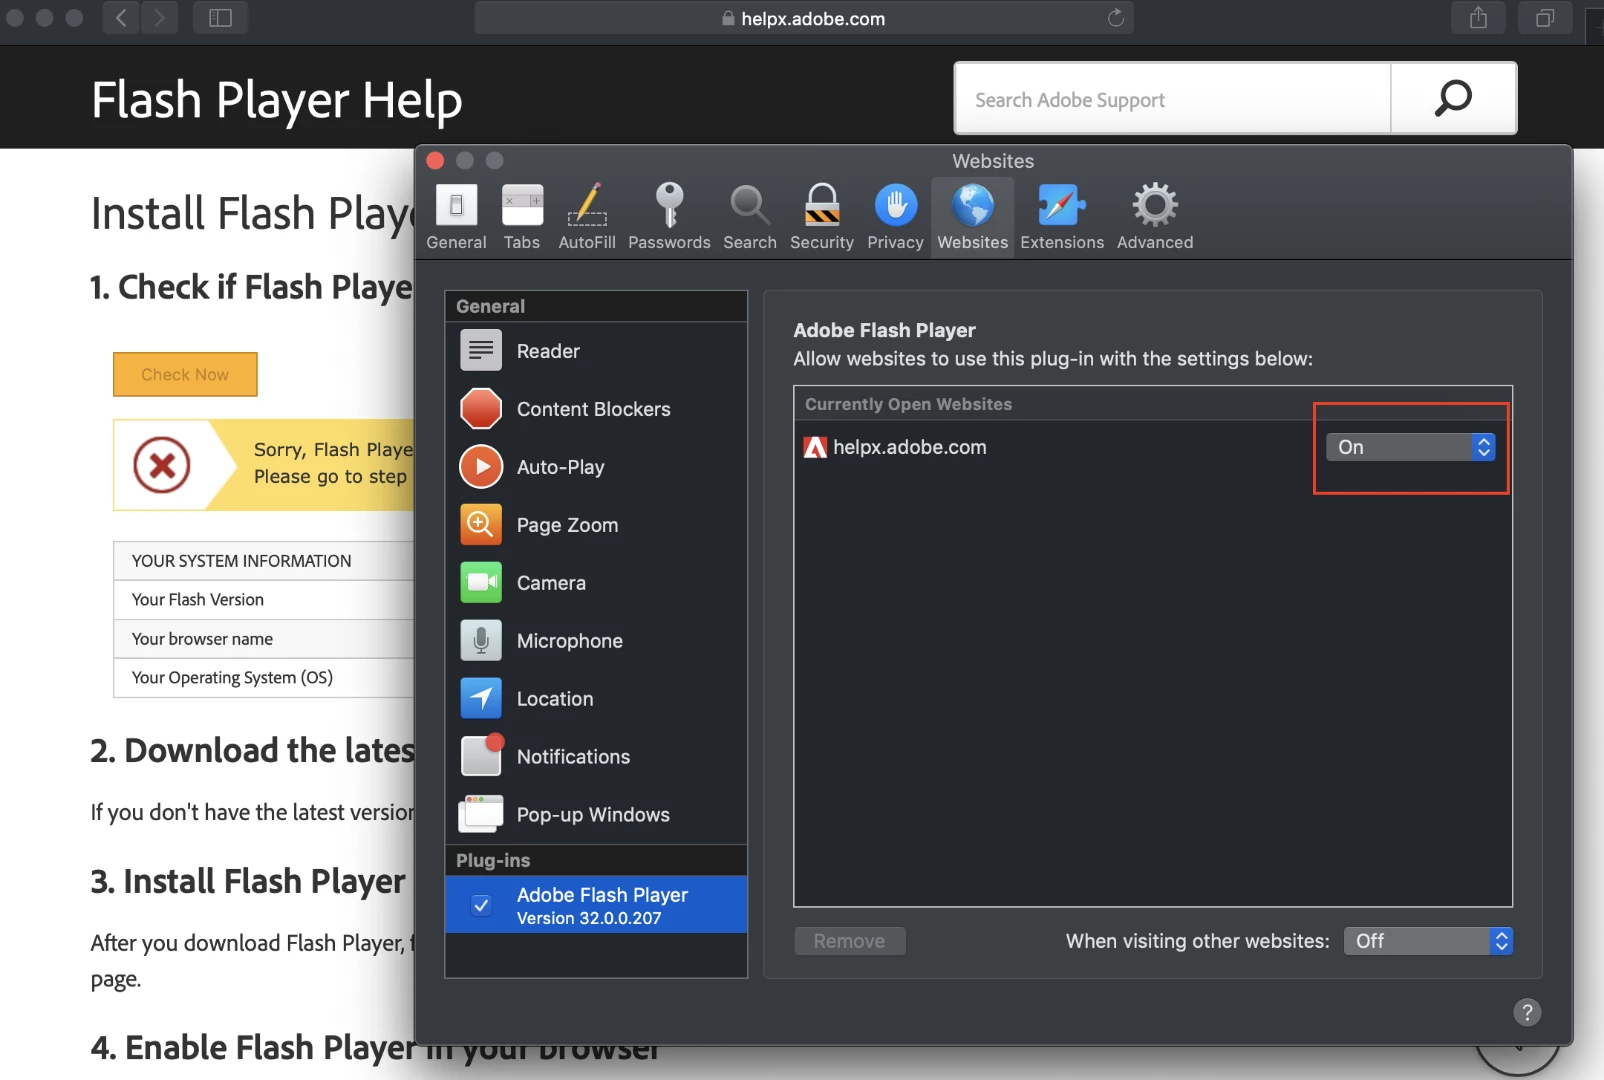Select Page Zoom in the sidebar

[x=596, y=525]
